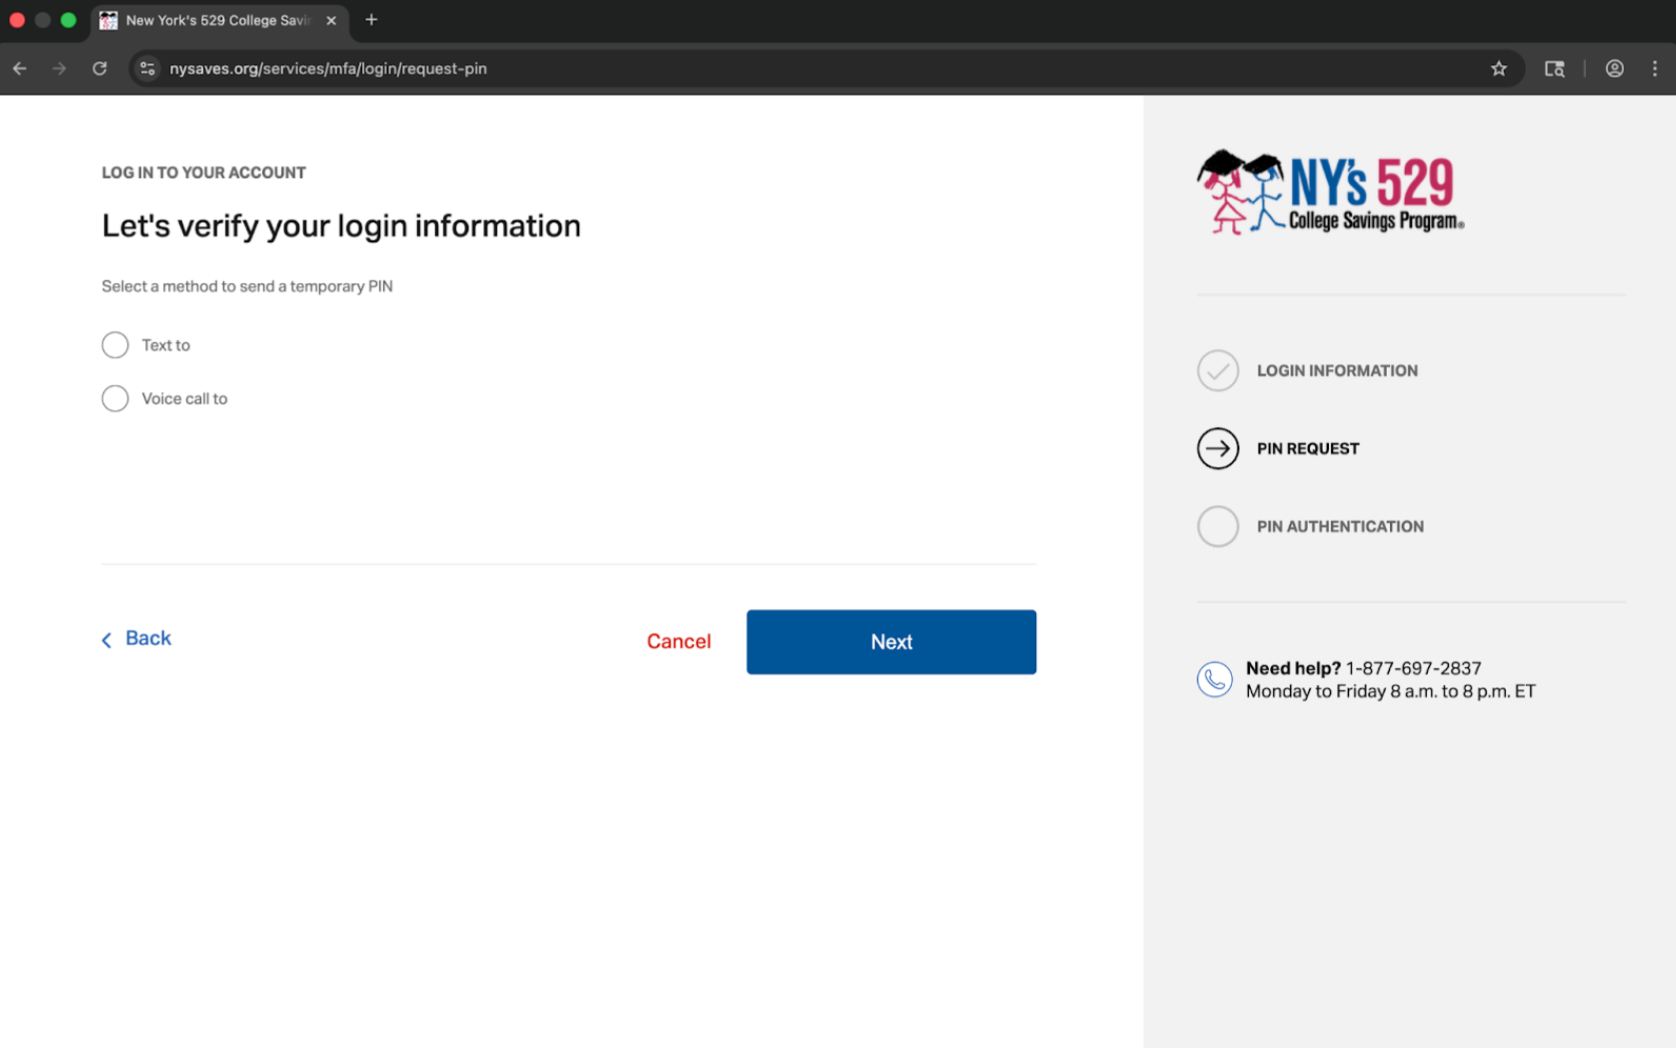Click the green macOS fullscreen button
The height and width of the screenshot is (1048, 1676).
pyautogui.click(x=68, y=20)
